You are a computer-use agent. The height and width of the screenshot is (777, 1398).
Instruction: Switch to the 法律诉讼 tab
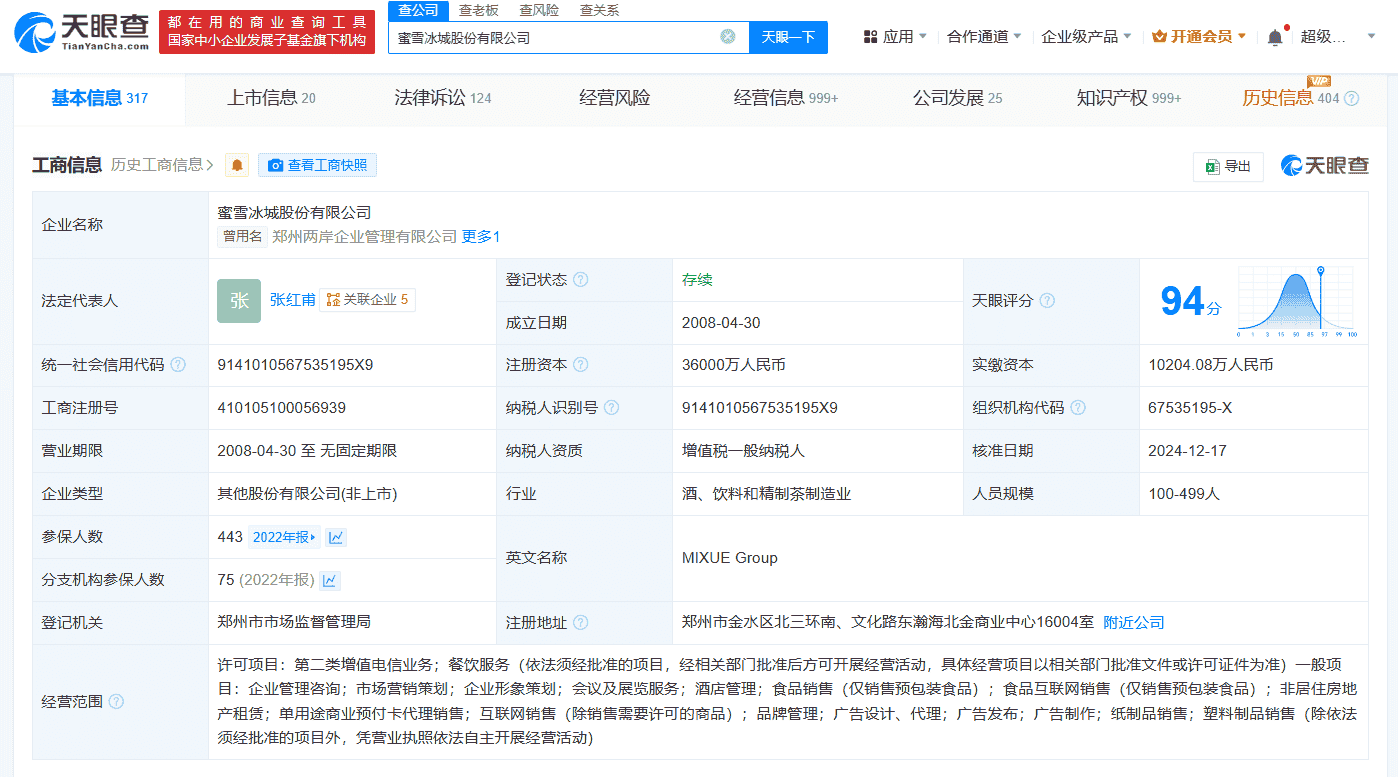(x=442, y=98)
